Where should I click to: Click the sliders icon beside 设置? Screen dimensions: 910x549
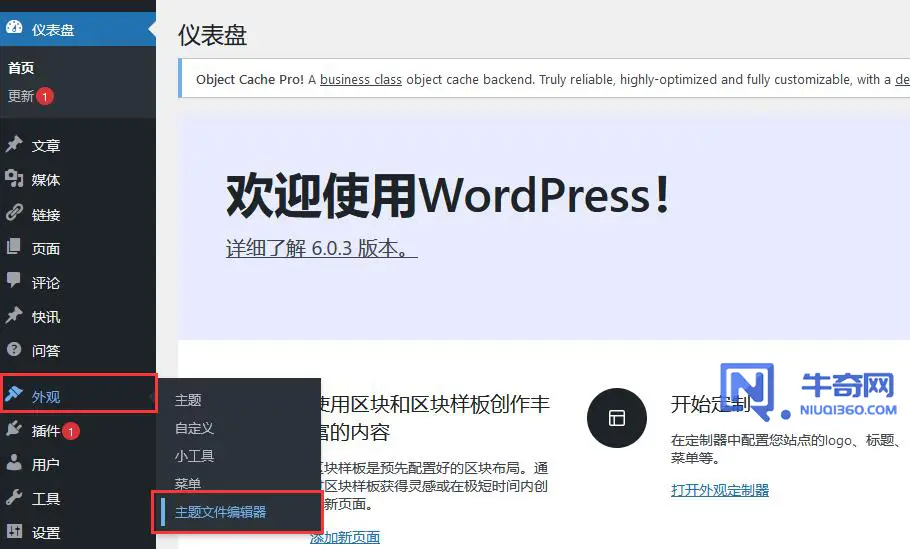[x=14, y=531]
